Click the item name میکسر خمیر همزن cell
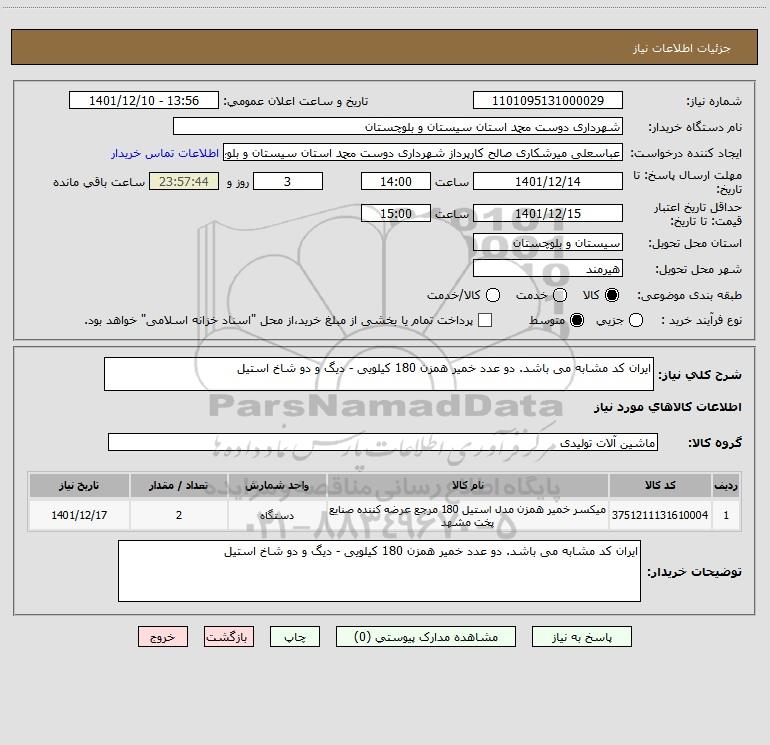Viewport: 770px width, 745px height. point(468,515)
